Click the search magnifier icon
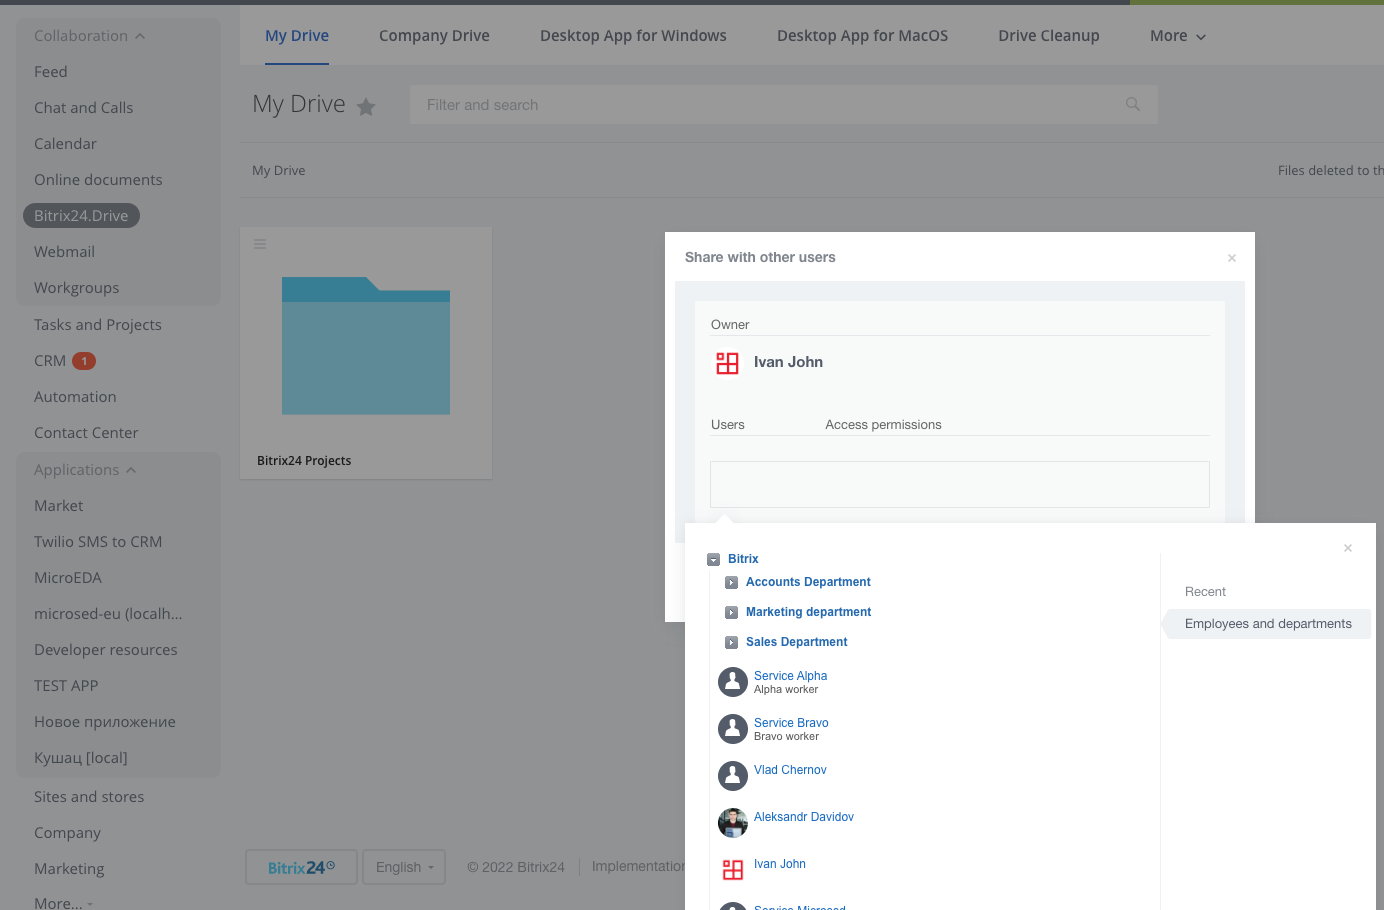Viewport: 1384px width, 910px height. click(1133, 104)
